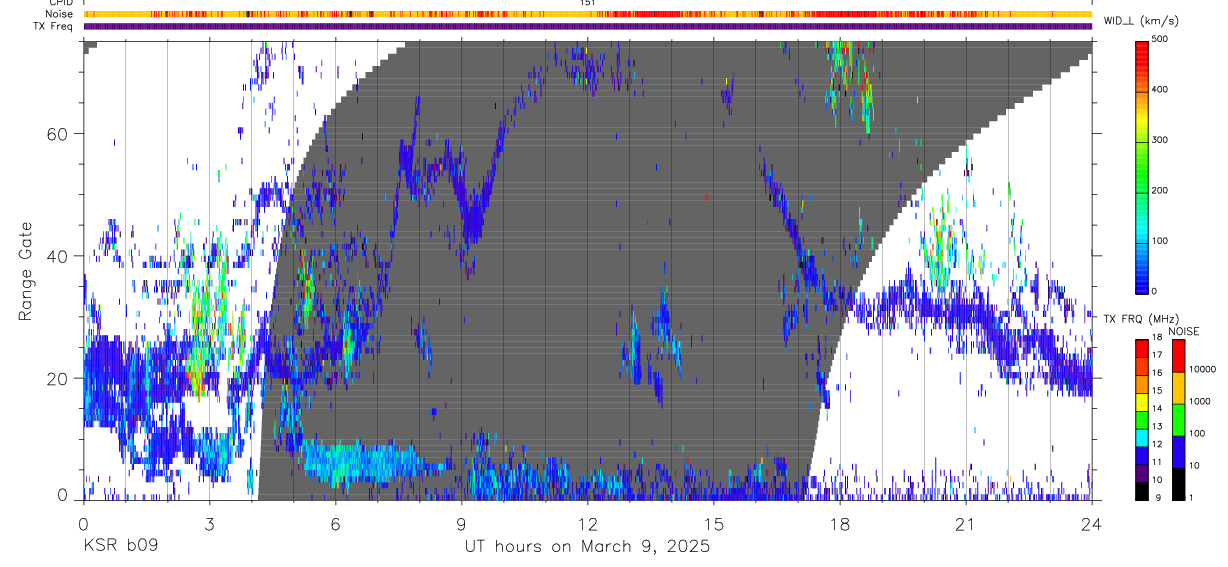Image resolution: width=1228 pixels, height=567 pixels.
Task: Click the y-axis tick label '40'
Action: click(57, 255)
